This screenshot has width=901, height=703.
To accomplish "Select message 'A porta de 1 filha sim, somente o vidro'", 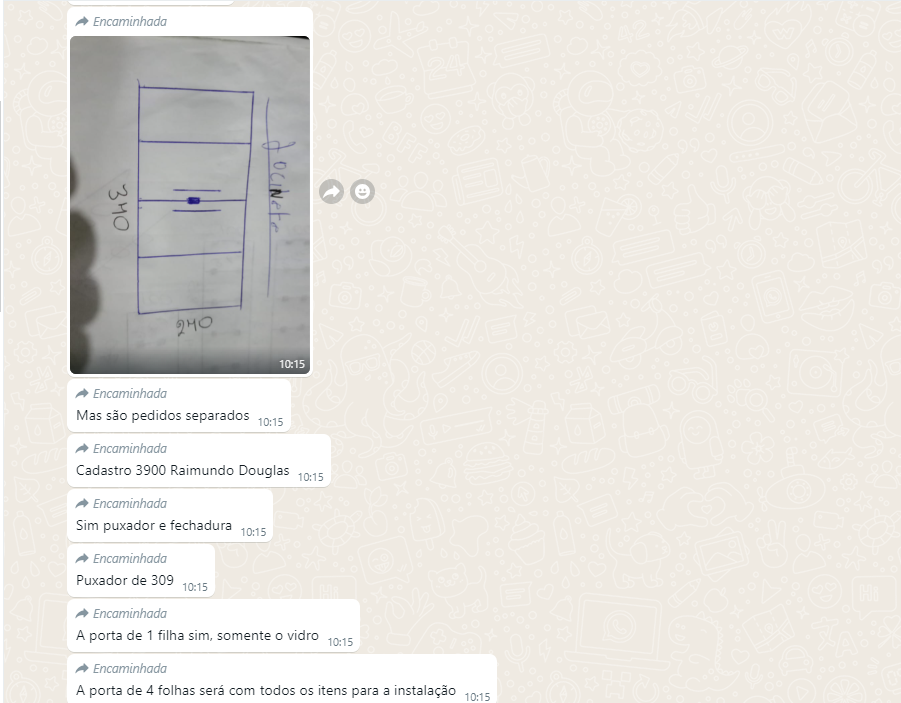I will pos(197,636).
